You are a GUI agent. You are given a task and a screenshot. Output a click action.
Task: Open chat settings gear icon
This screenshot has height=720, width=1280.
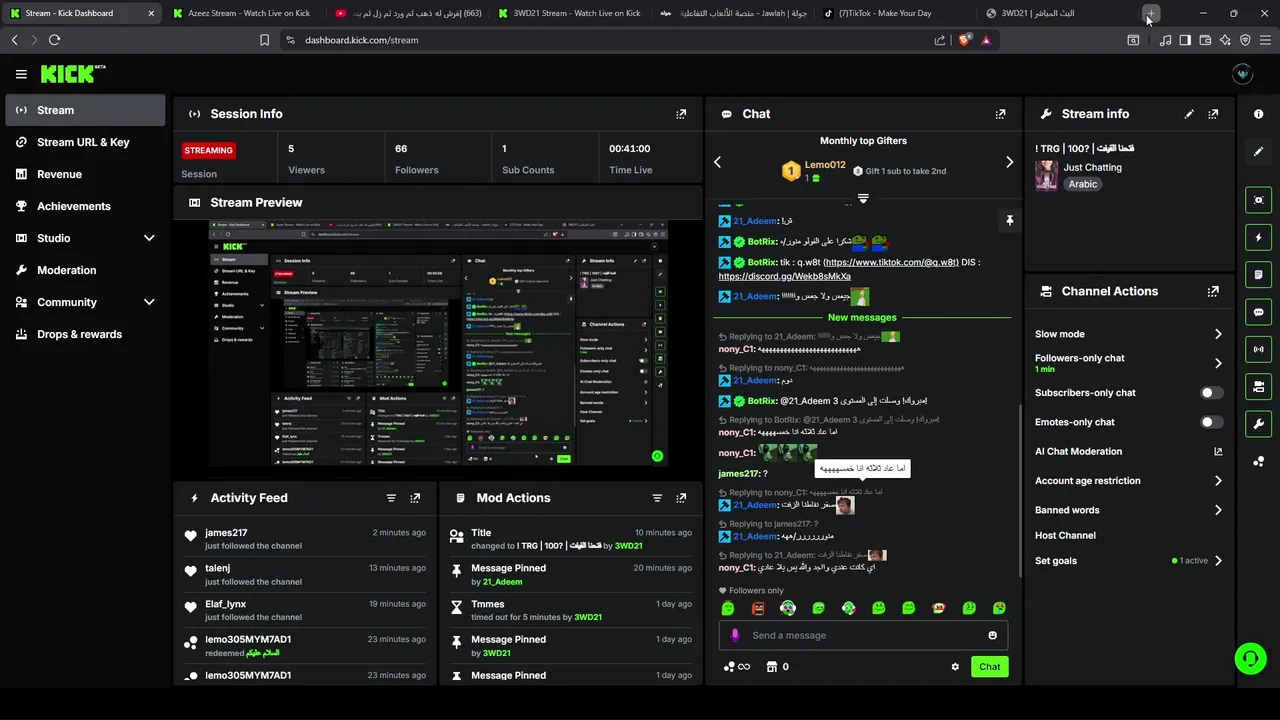tap(955, 667)
